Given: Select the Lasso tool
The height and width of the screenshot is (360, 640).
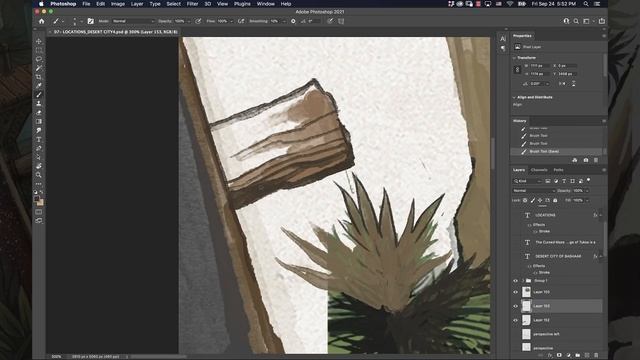Looking at the screenshot, I should coord(39,59).
